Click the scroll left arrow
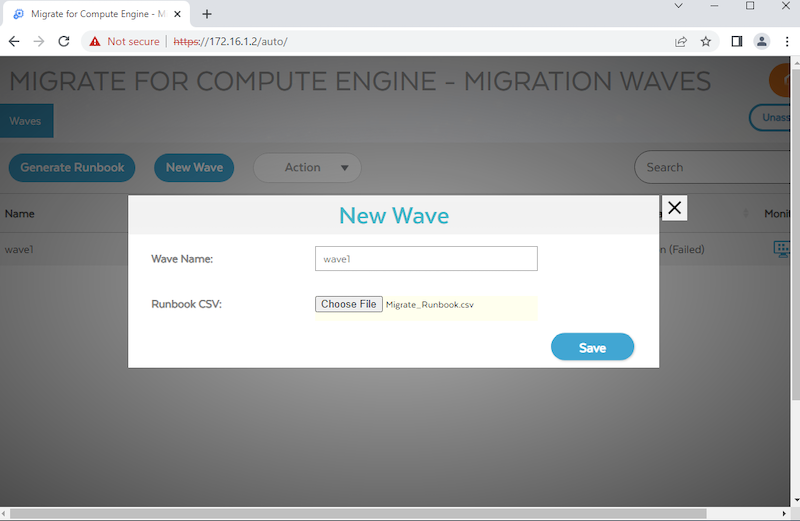 click(x=4, y=513)
